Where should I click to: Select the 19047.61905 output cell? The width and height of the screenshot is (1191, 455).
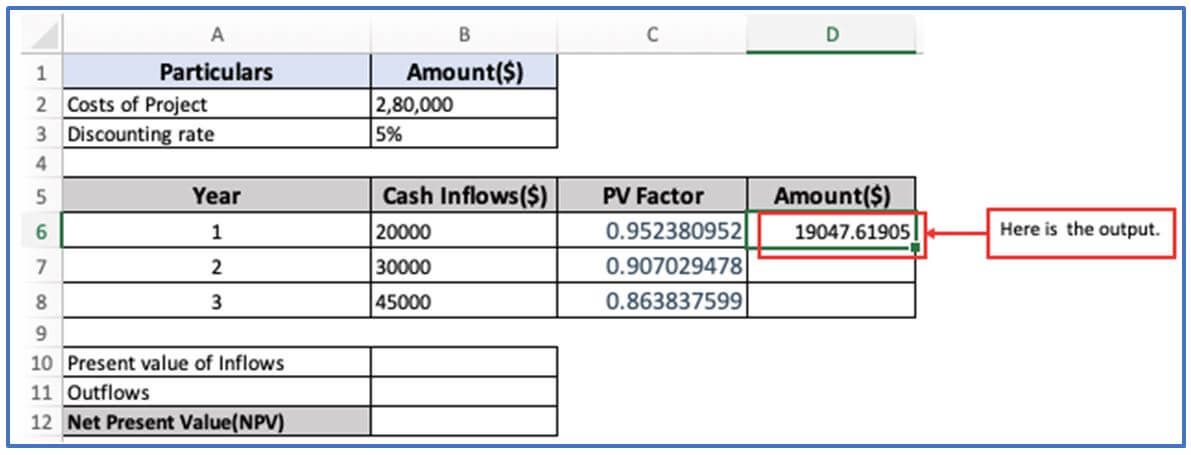click(x=831, y=231)
